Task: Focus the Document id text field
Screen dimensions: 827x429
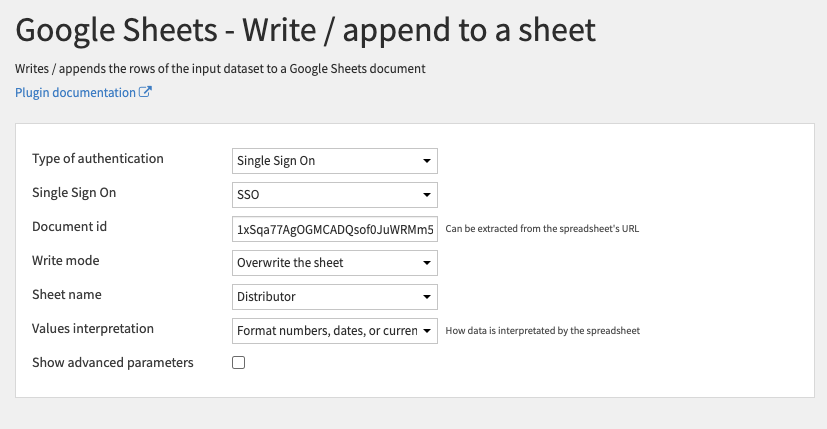Action: [x=334, y=229]
